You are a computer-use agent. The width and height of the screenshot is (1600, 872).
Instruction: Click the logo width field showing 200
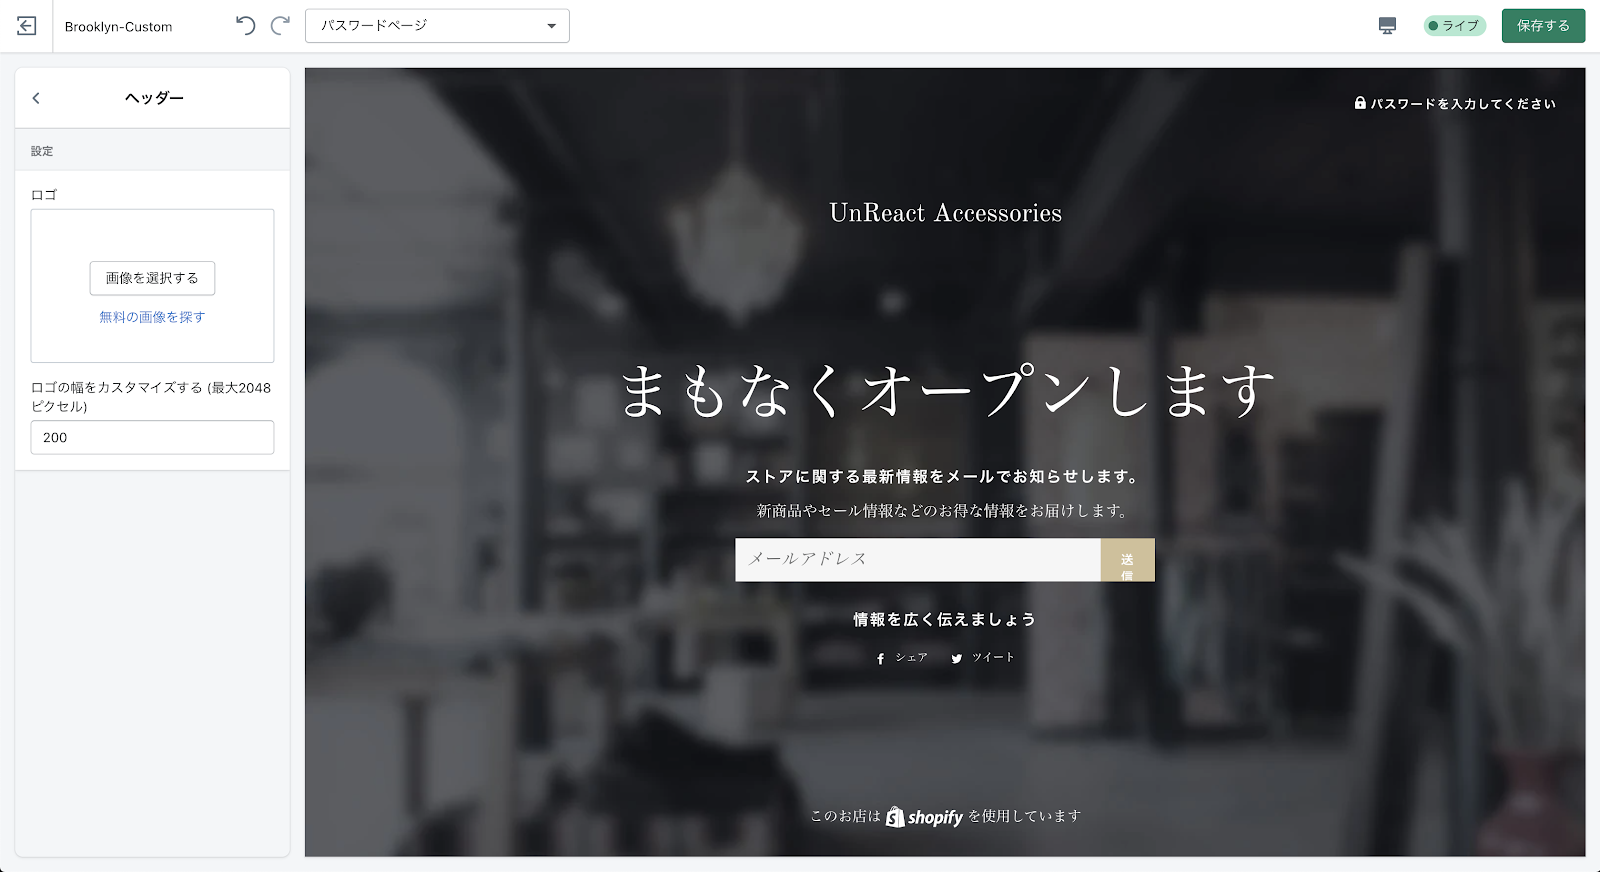pyautogui.click(x=152, y=438)
